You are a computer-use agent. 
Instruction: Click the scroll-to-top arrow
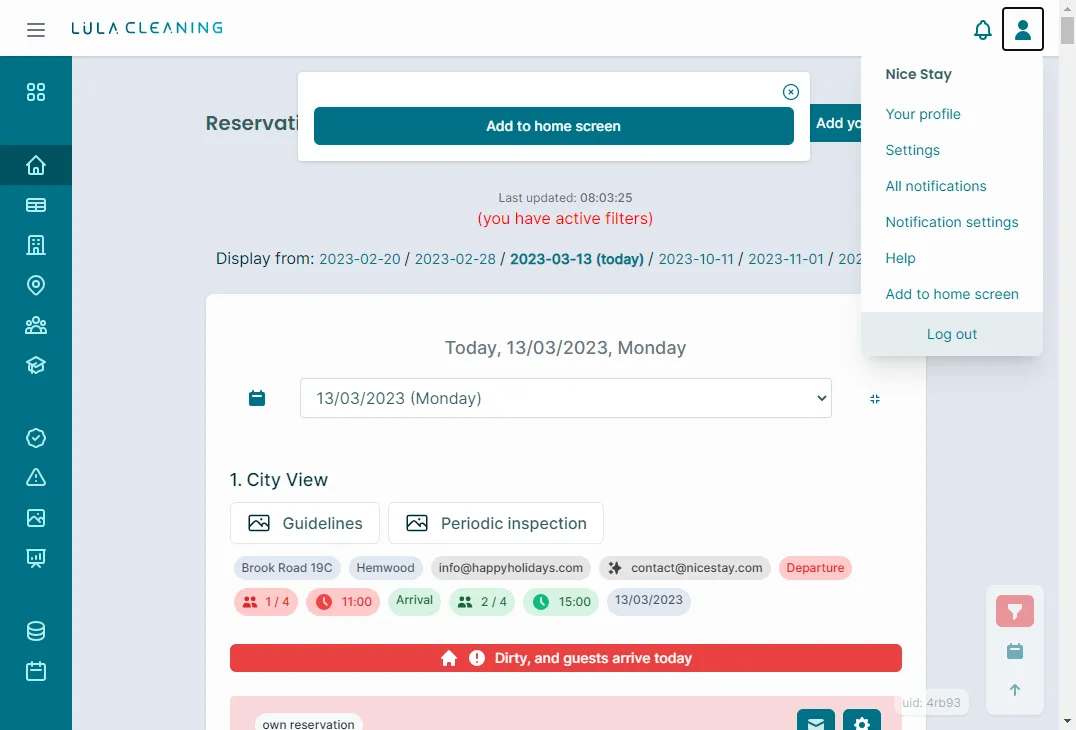tap(1015, 690)
